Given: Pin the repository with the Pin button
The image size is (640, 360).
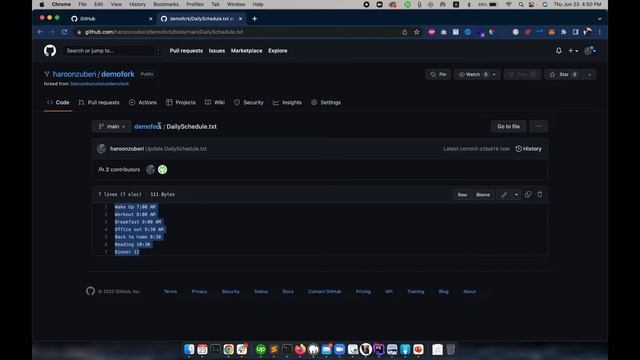Looking at the screenshot, I should [x=438, y=74].
